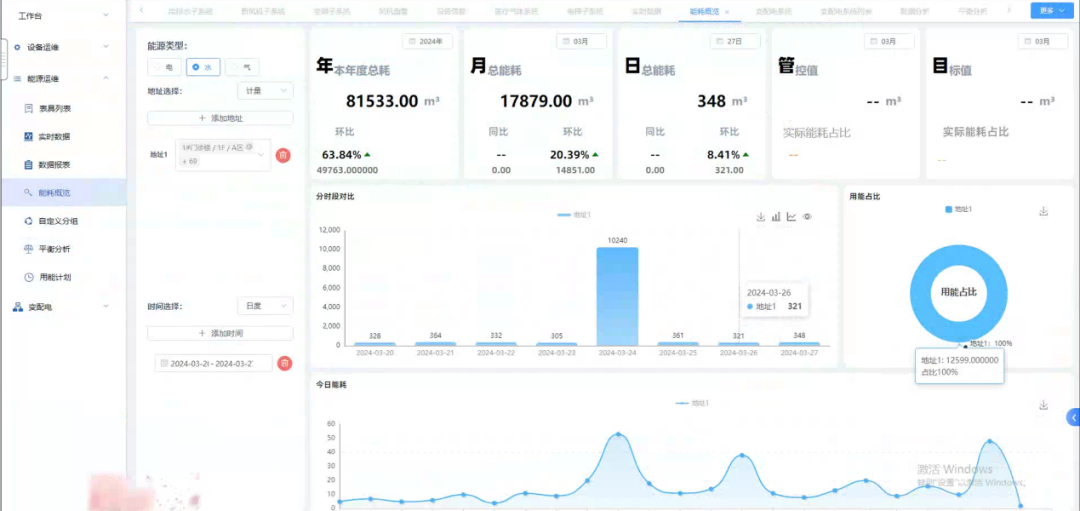Image resolution: width=1080 pixels, height=511 pixels.
Task: Click the 设备运维 gear icon in sidebar
Action: (x=17, y=48)
